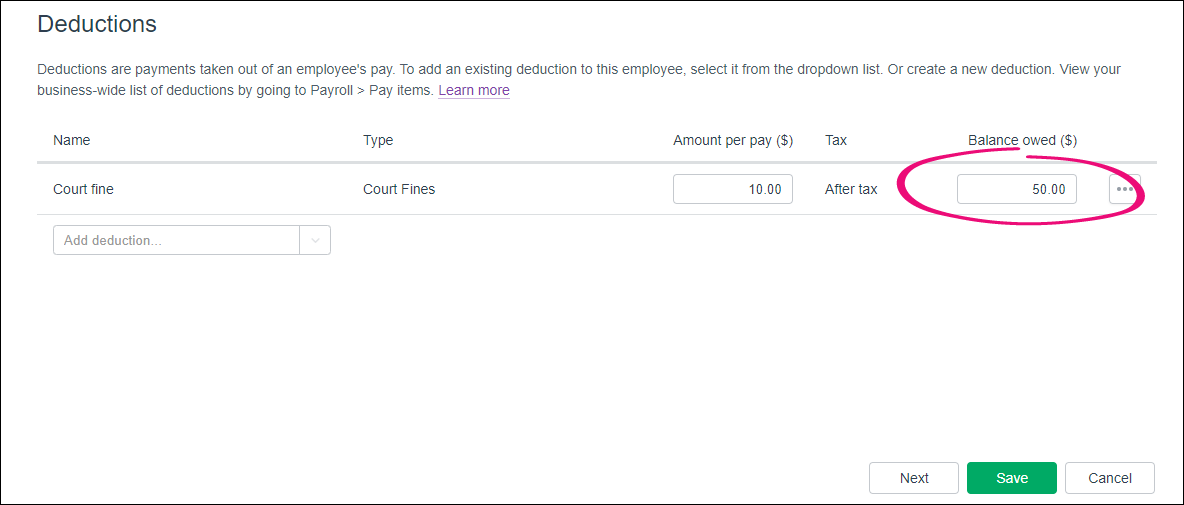Expand the Add deduction dropdown arrow

[x=316, y=241]
